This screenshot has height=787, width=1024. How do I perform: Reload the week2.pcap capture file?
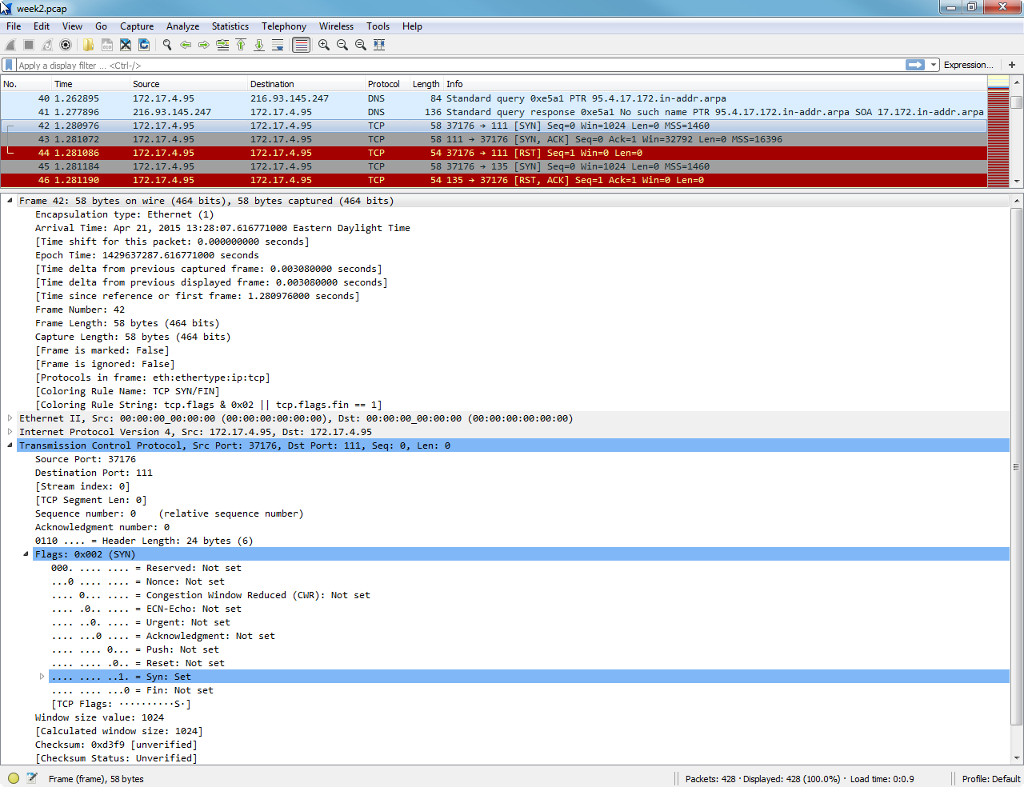click(x=144, y=44)
